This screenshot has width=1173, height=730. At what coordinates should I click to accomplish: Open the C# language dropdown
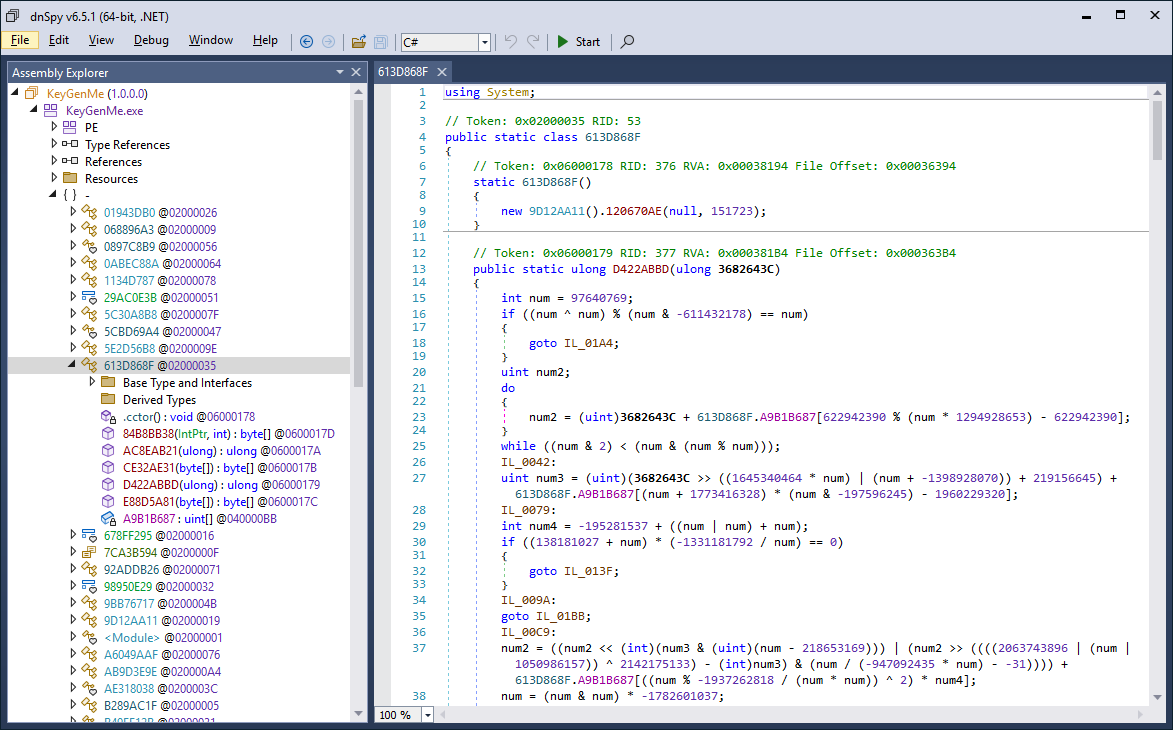(485, 42)
